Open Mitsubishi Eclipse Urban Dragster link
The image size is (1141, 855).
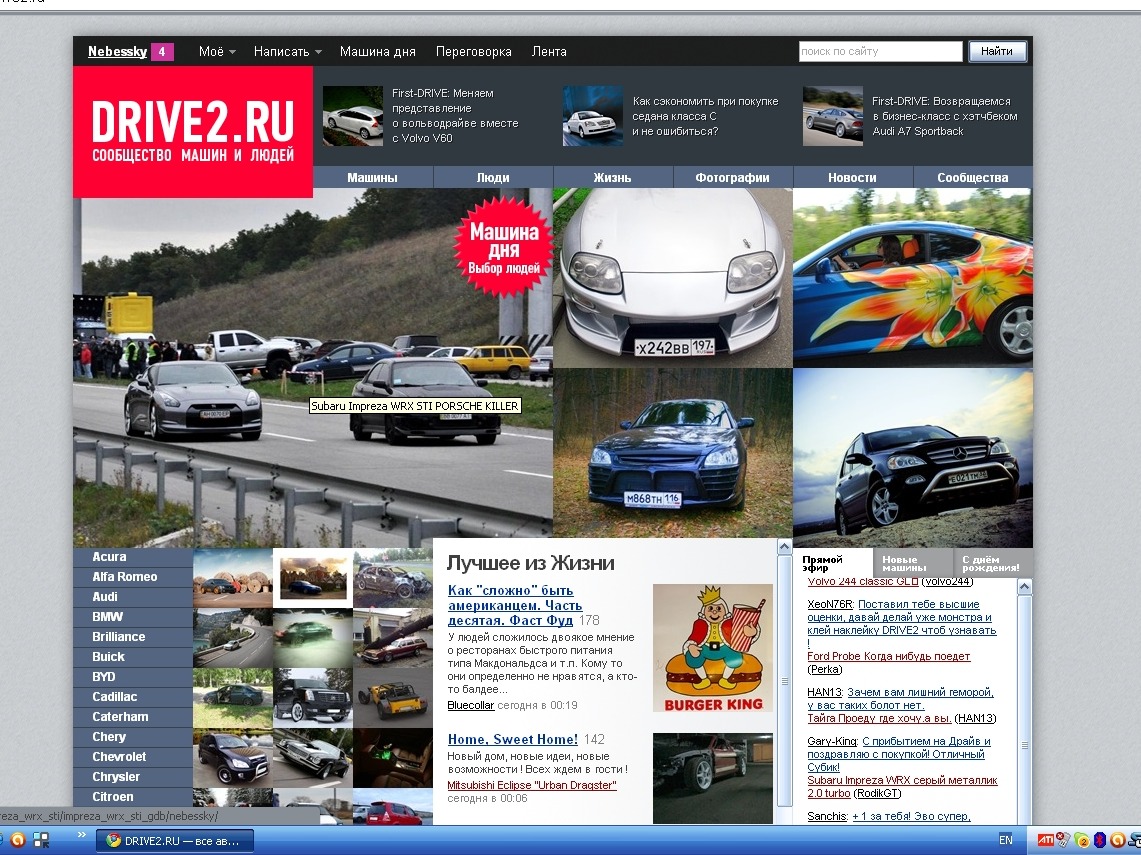[532, 786]
